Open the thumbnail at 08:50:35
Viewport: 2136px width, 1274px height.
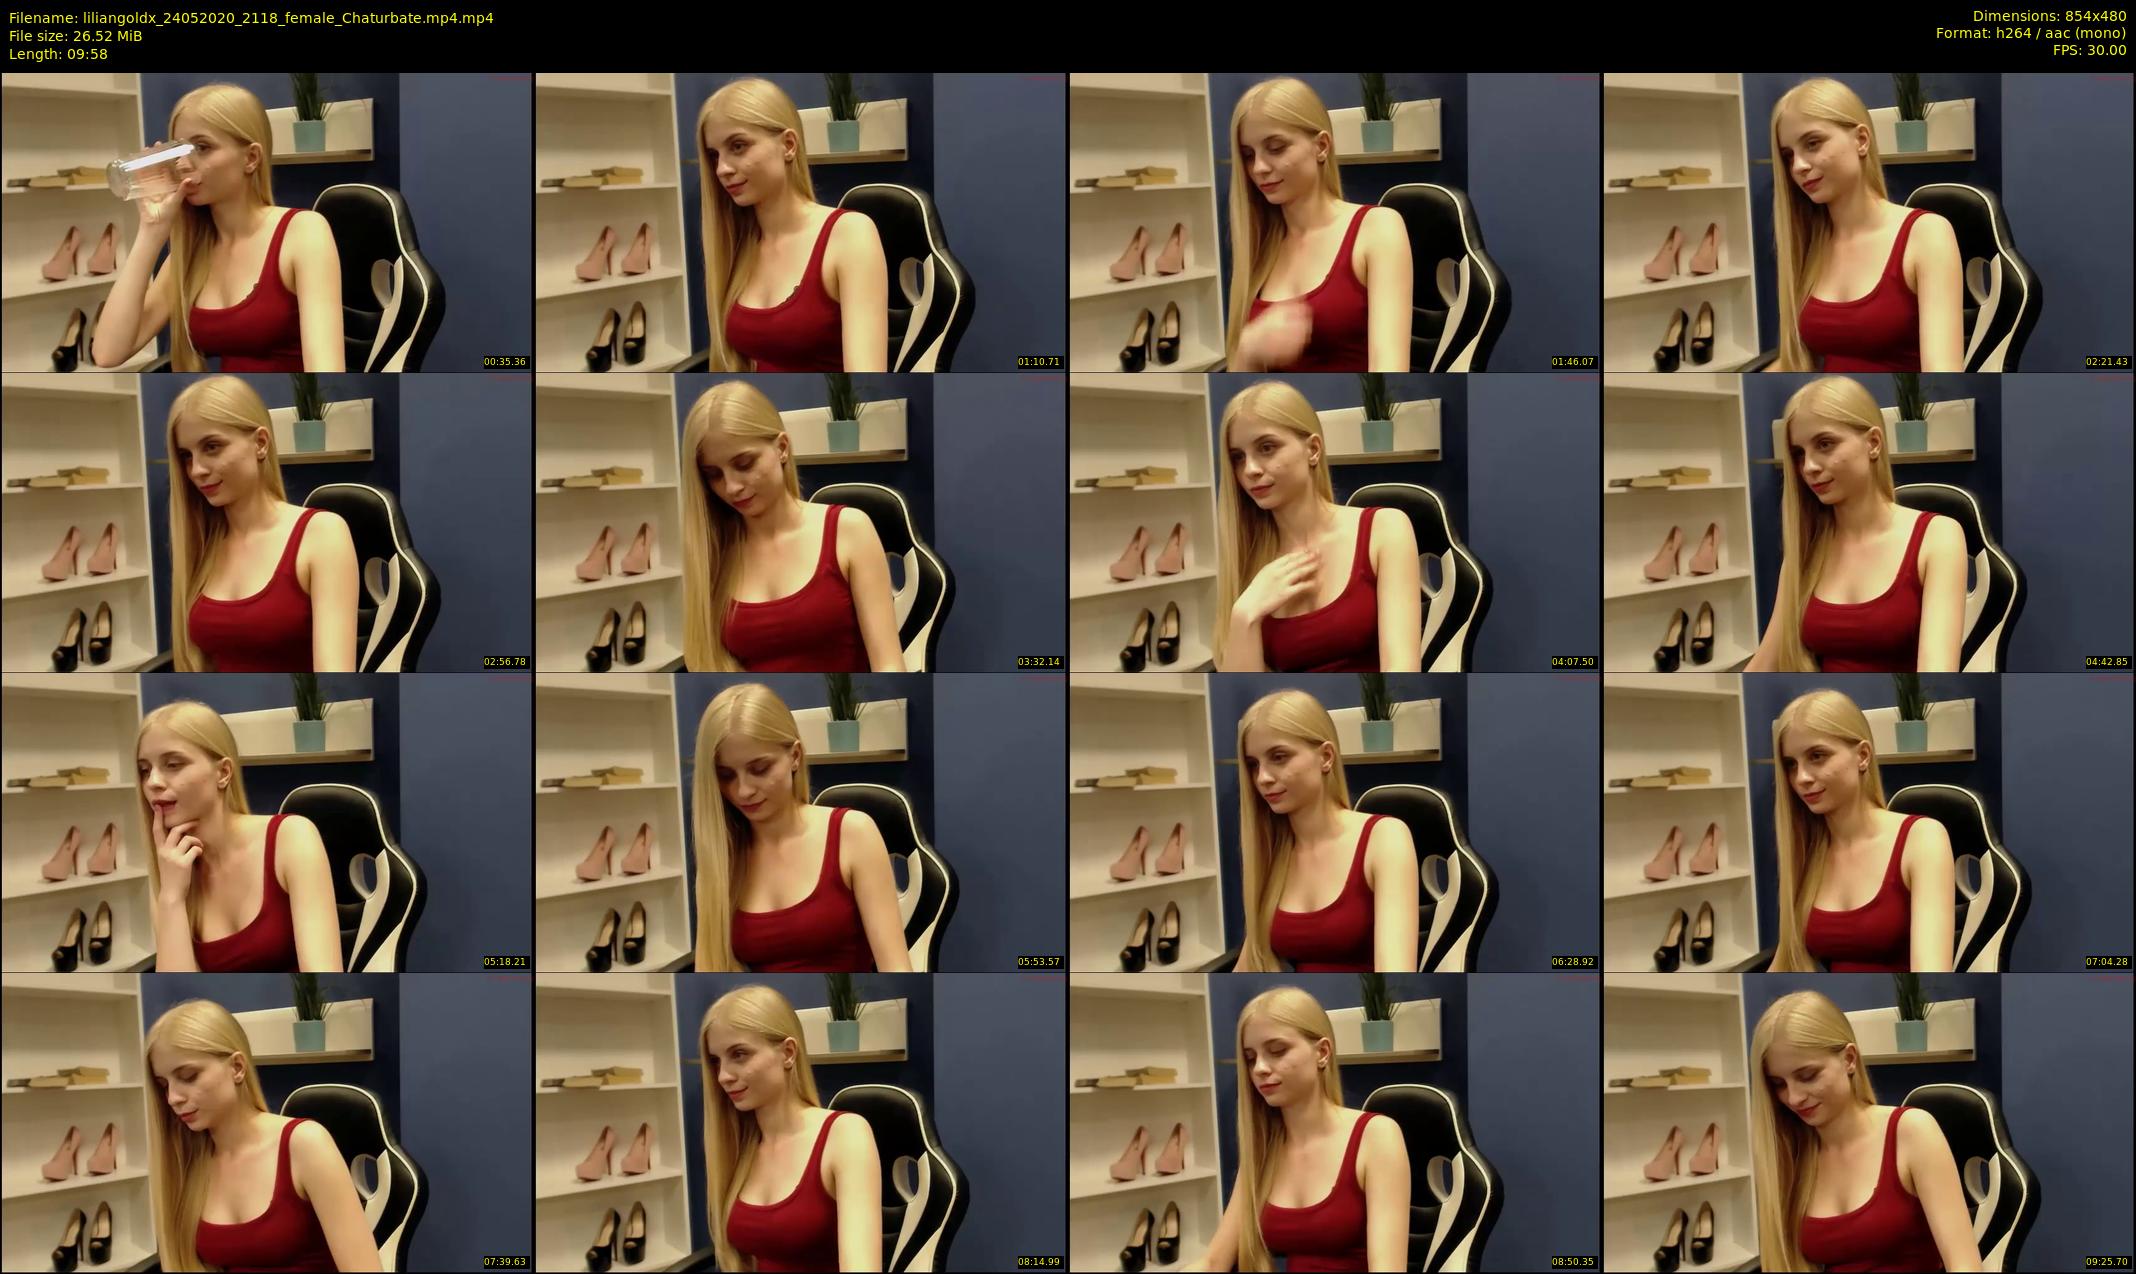(x=1334, y=1122)
